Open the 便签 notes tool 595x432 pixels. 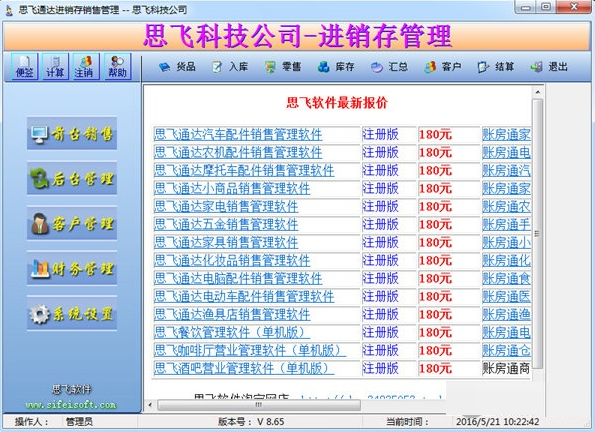(x=25, y=66)
